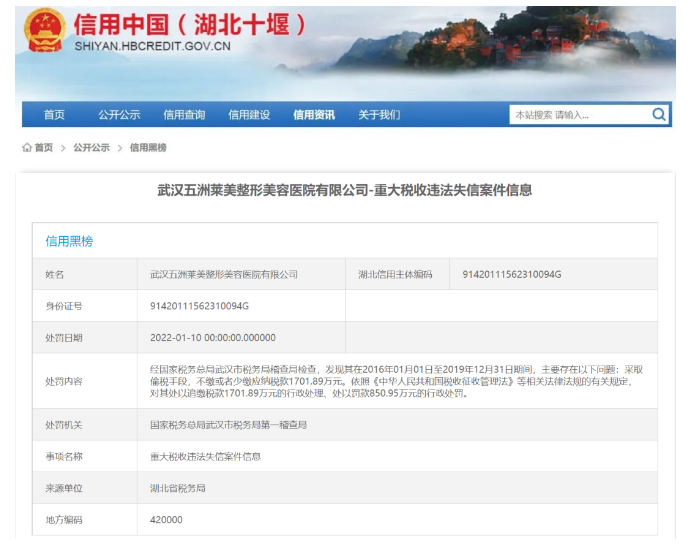Open the 信用查询 navigation item
Viewport: 690px width, 553px height.
(x=184, y=115)
